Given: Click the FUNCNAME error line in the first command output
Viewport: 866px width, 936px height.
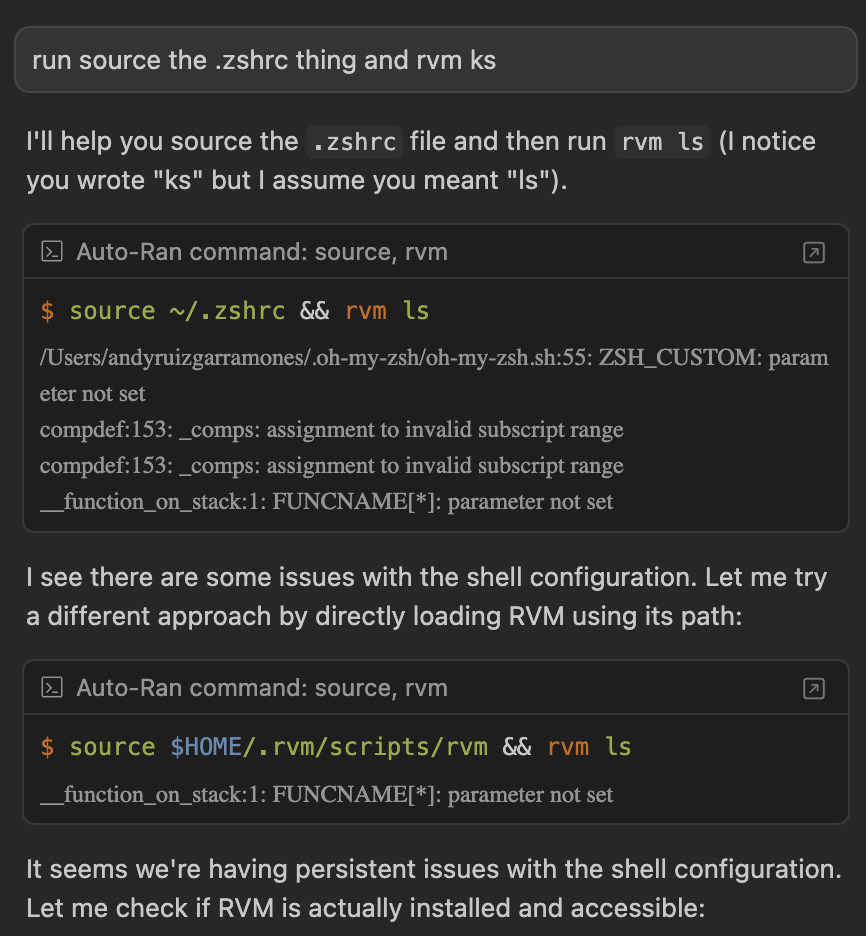Looking at the screenshot, I should 326,502.
